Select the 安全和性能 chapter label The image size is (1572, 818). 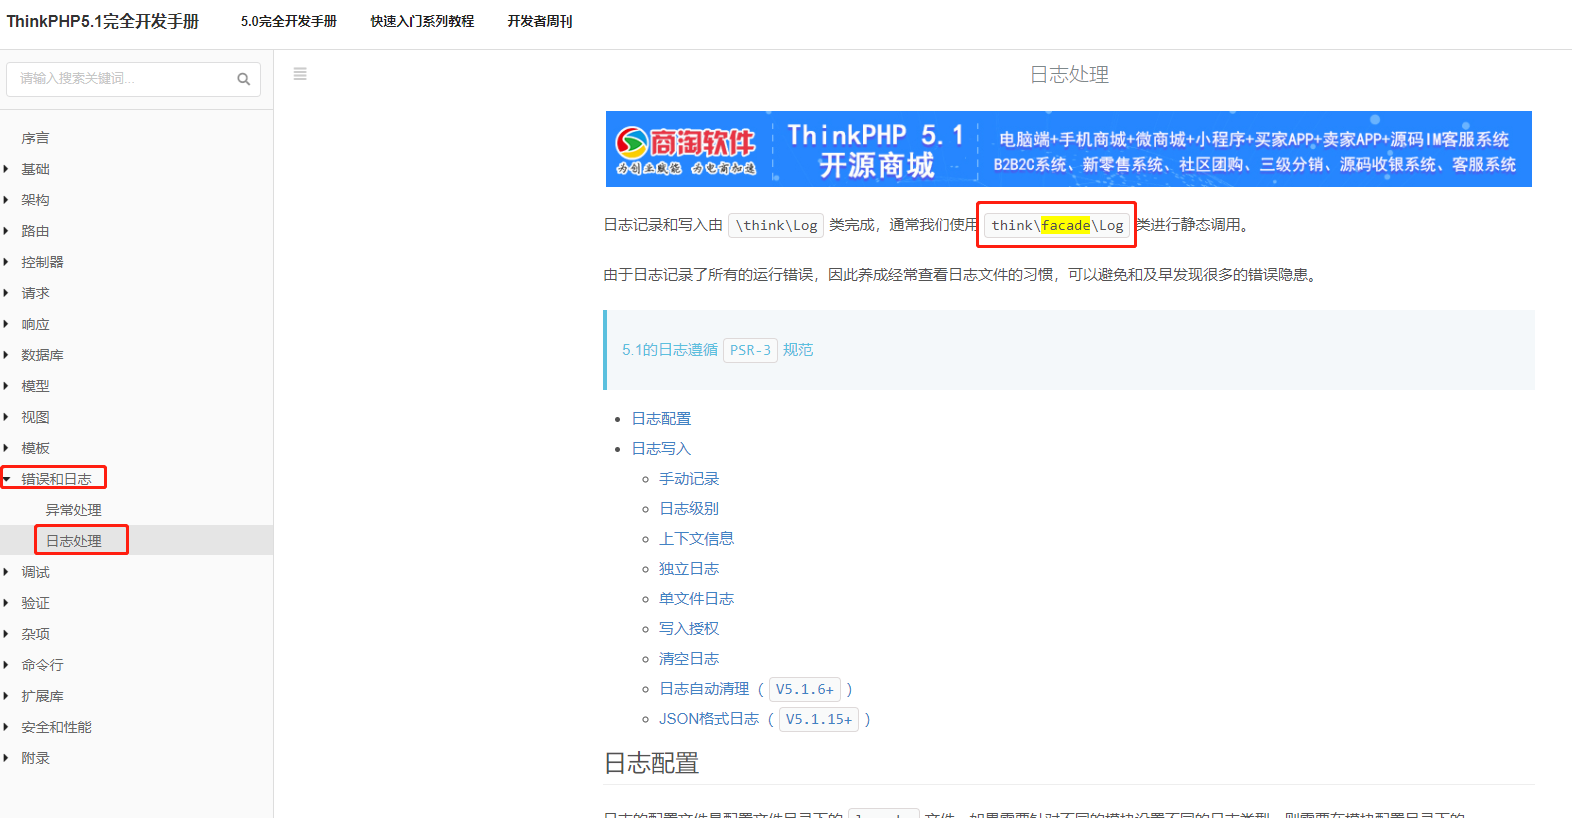click(x=56, y=727)
